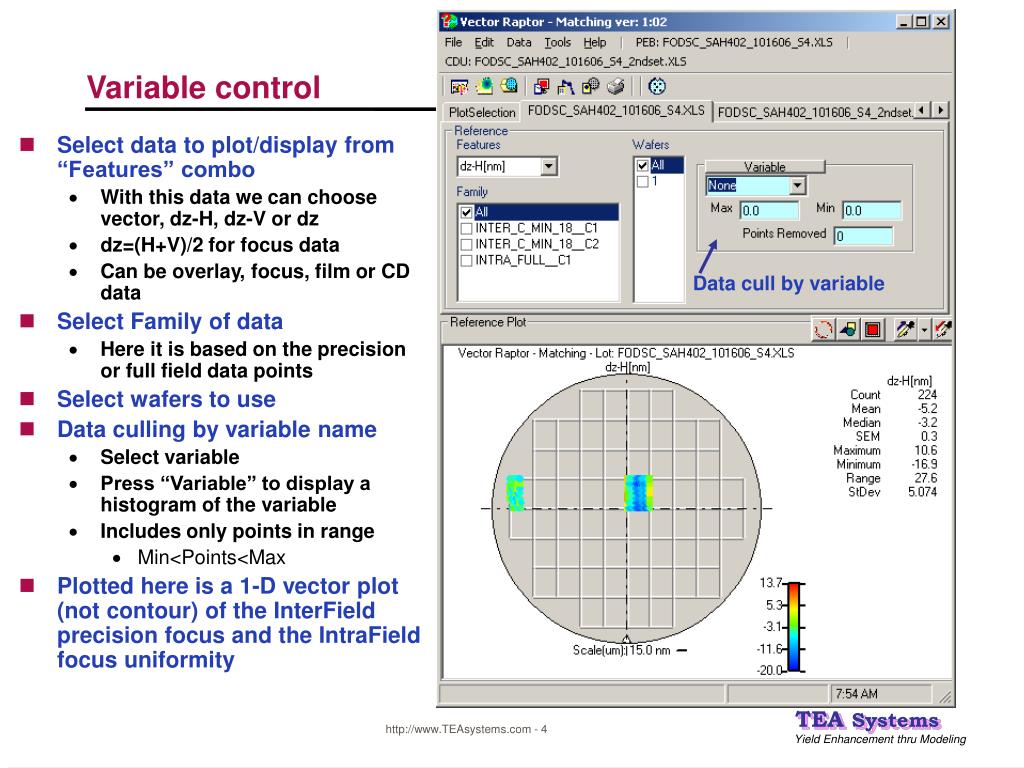Viewport: 1024px width, 768px height.
Task: Open the Help menu
Action: [x=595, y=42]
